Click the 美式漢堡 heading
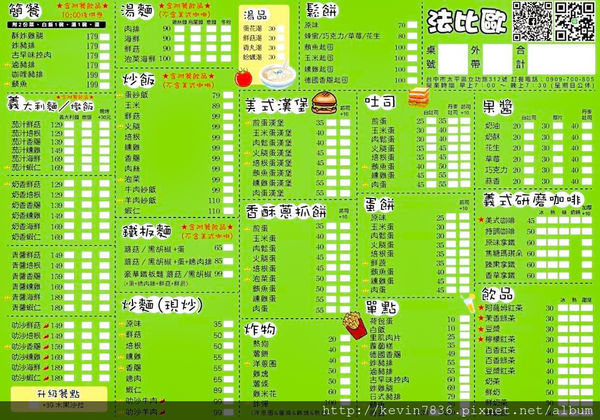 click(x=277, y=105)
